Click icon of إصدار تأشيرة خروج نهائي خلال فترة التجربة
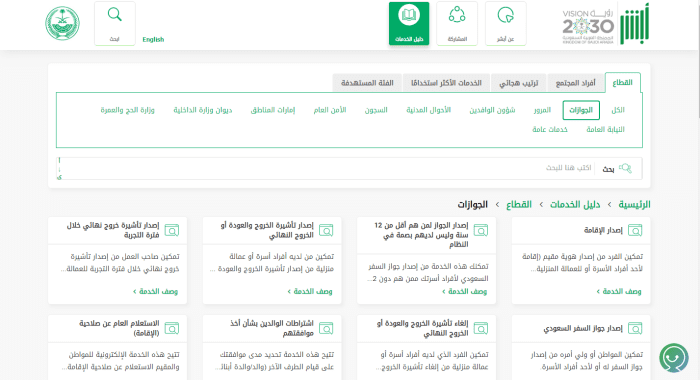This screenshot has height=380, width=700. pos(171,230)
